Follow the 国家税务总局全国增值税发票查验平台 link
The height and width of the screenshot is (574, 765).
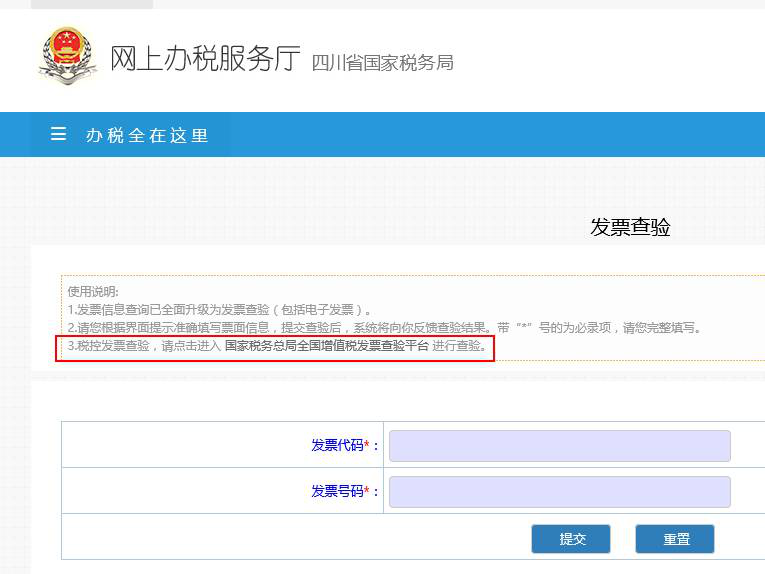[326, 346]
